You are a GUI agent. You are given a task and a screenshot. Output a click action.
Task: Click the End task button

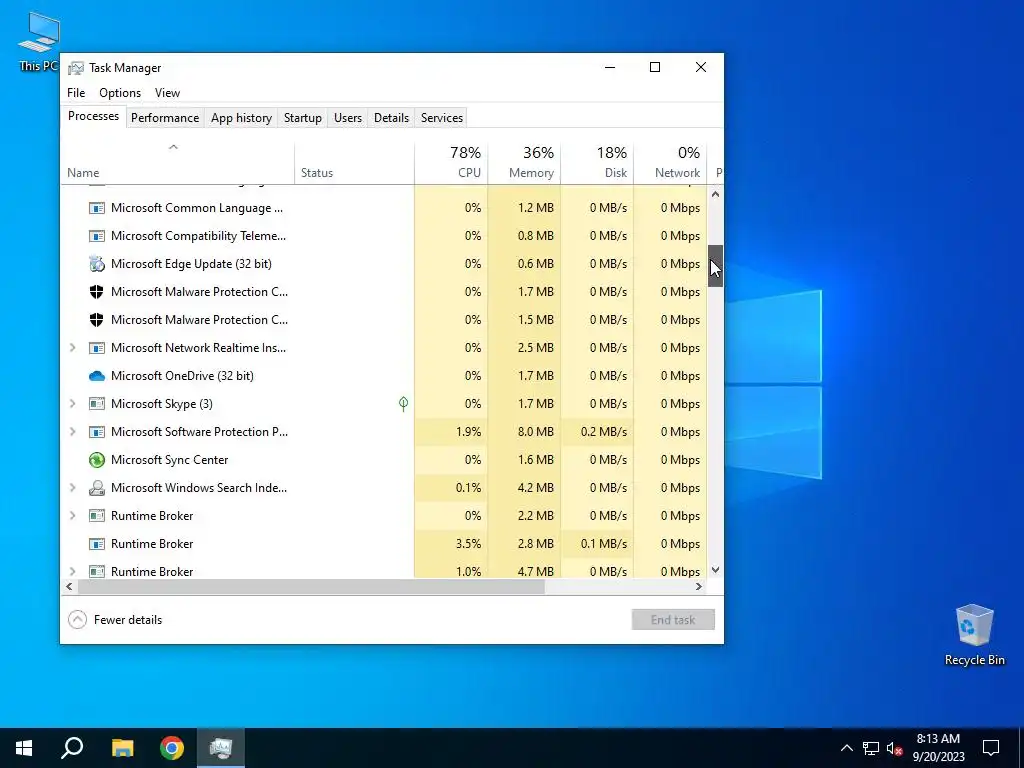[x=673, y=620]
